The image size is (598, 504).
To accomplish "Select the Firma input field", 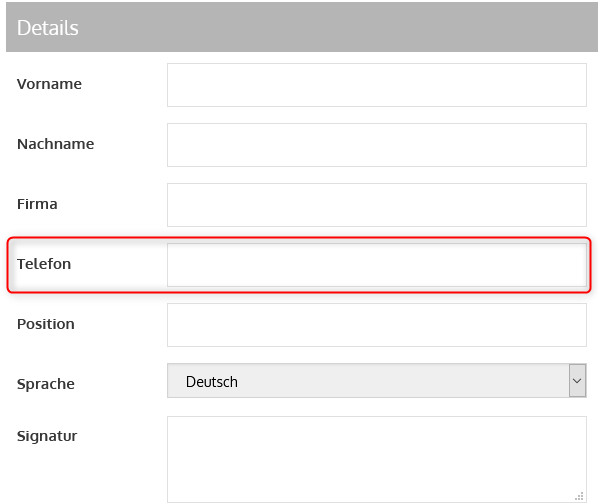I will (x=376, y=205).
